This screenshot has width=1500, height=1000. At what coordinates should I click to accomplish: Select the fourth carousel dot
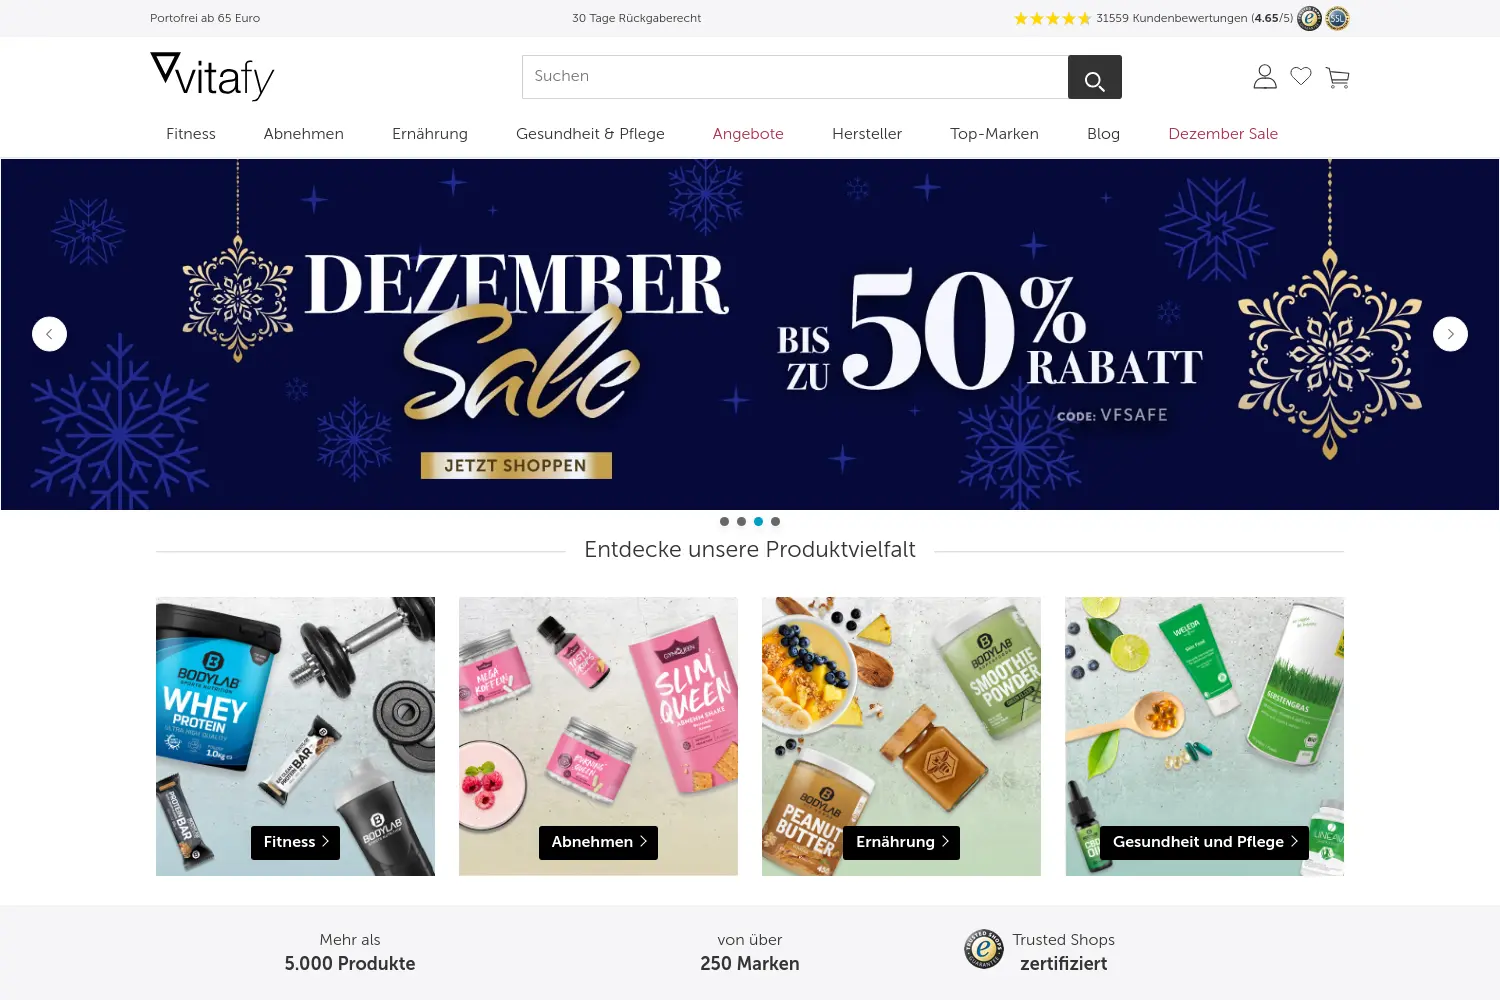tap(775, 521)
